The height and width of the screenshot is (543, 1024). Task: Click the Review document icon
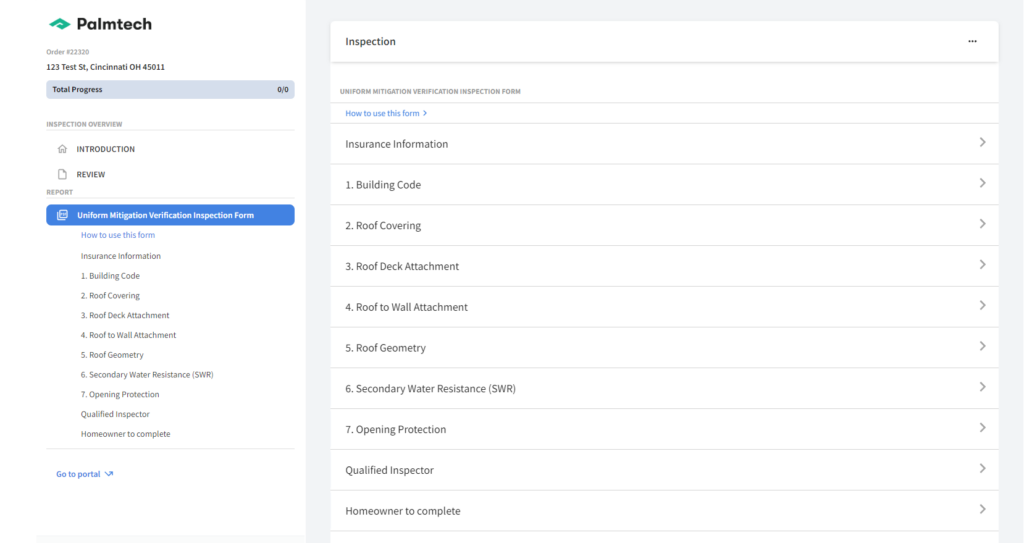click(x=62, y=174)
